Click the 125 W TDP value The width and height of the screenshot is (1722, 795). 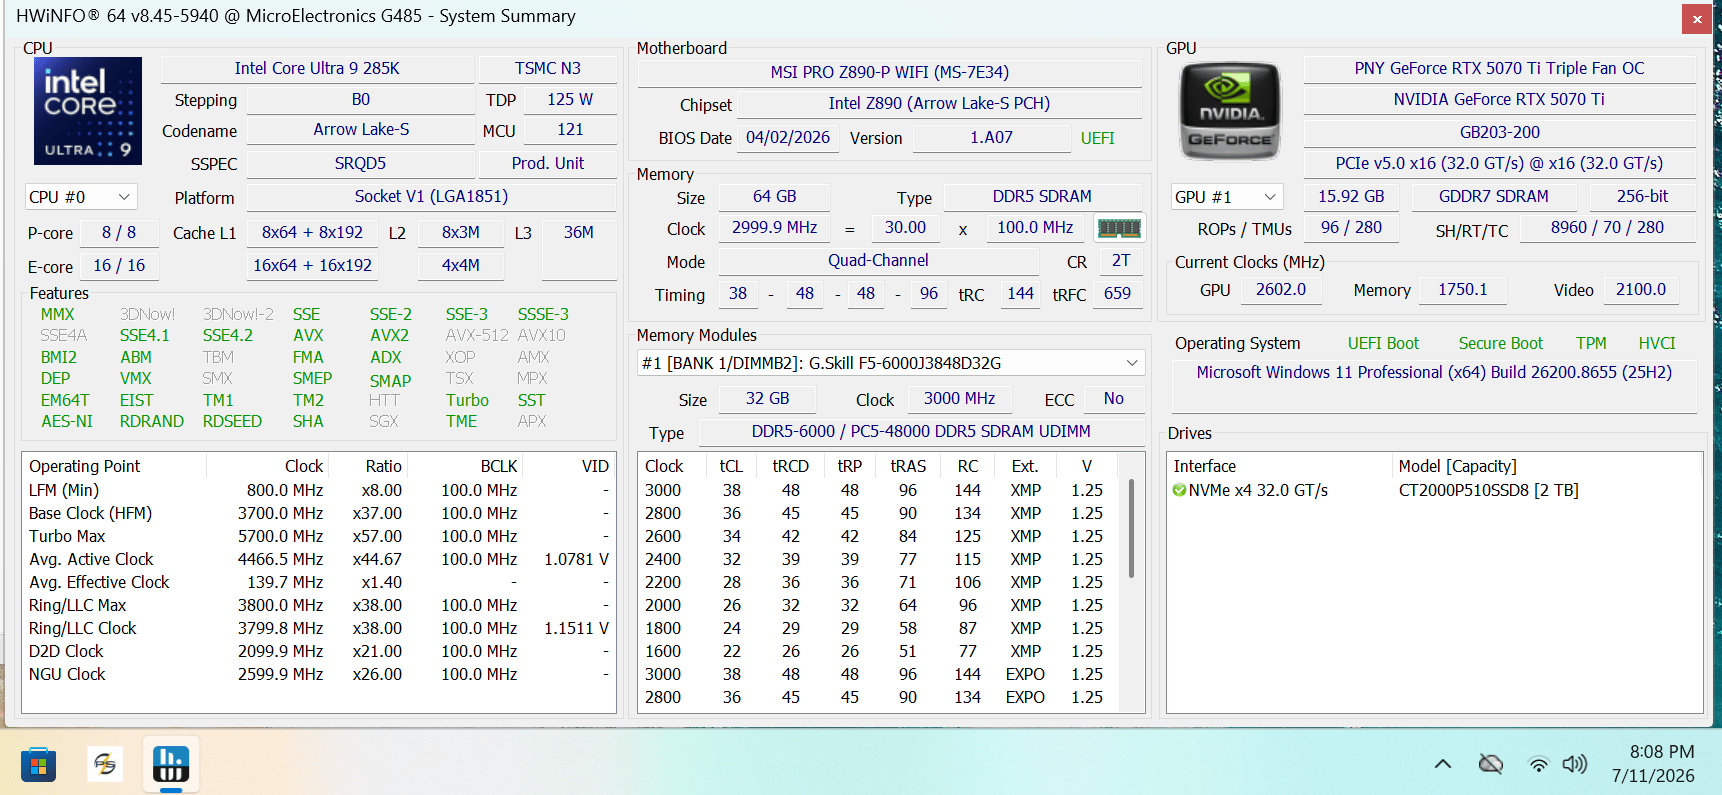pos(570,99)
